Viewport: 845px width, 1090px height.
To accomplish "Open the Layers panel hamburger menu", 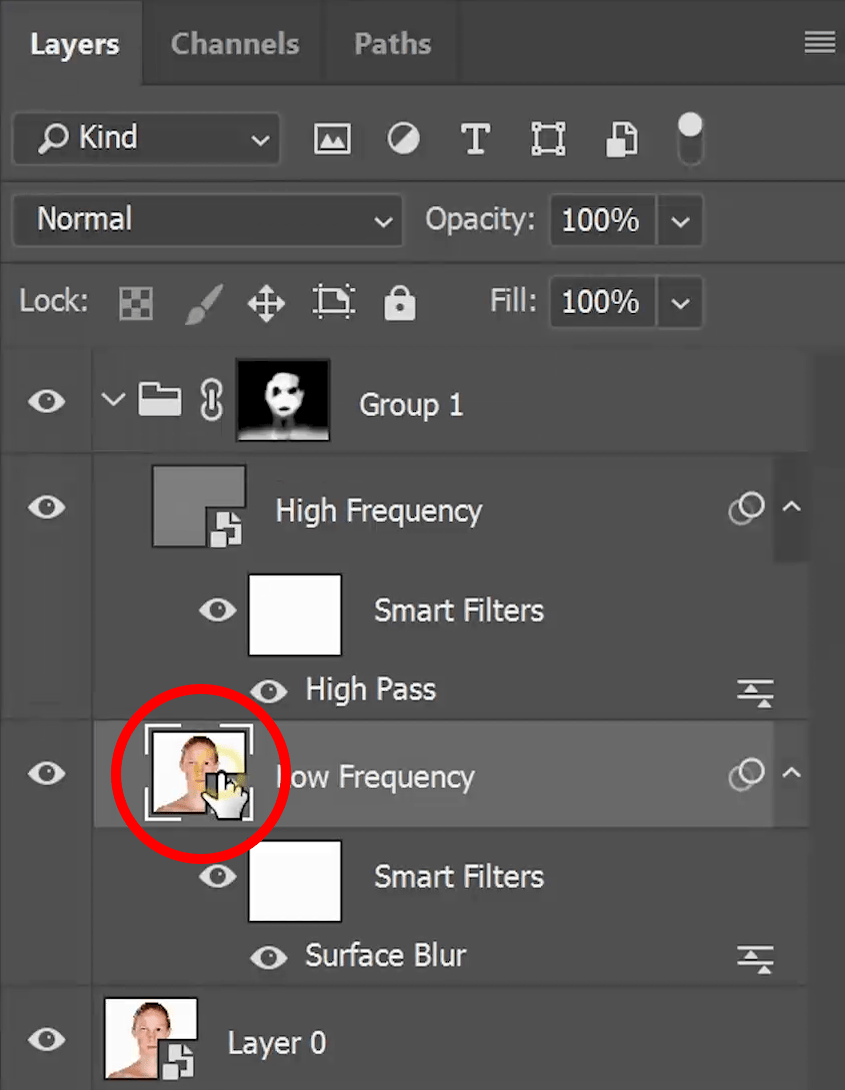I will coord(819,43).
